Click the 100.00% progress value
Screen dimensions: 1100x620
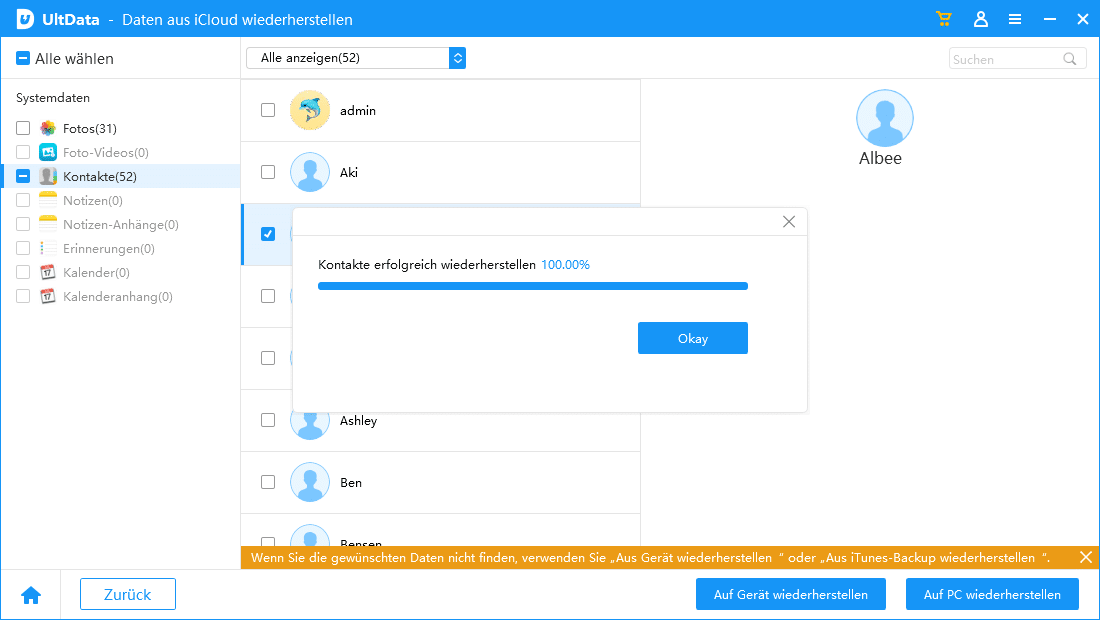tap(565, 264)
